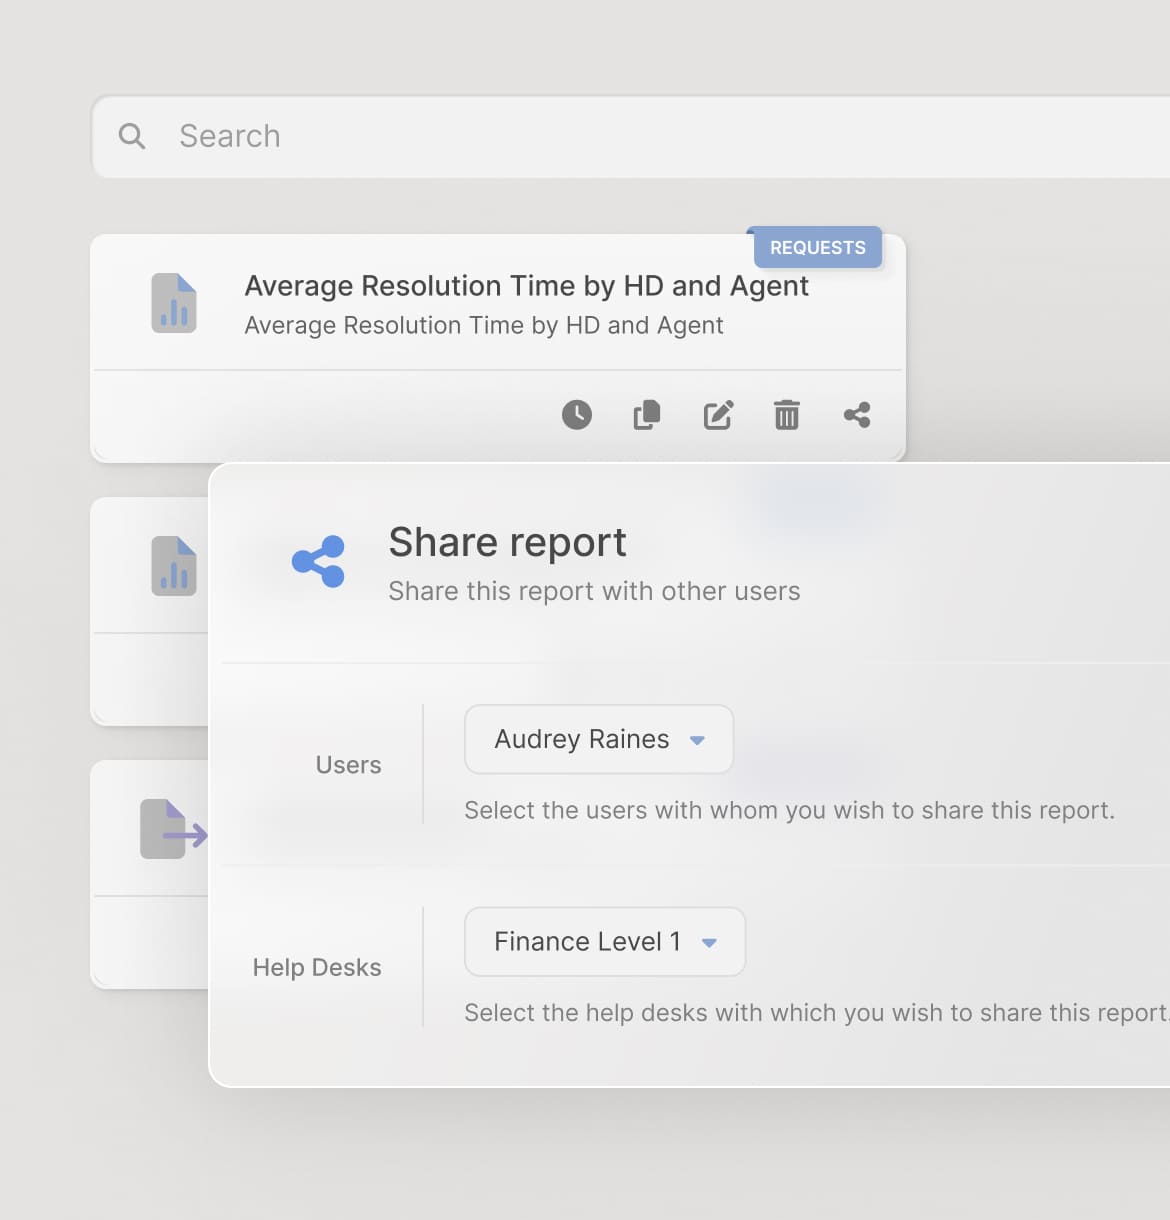Image resolution: width=1170 pixels, height=1220 pixels.
Task: Click the Users field label
Action: pos(348,765)
